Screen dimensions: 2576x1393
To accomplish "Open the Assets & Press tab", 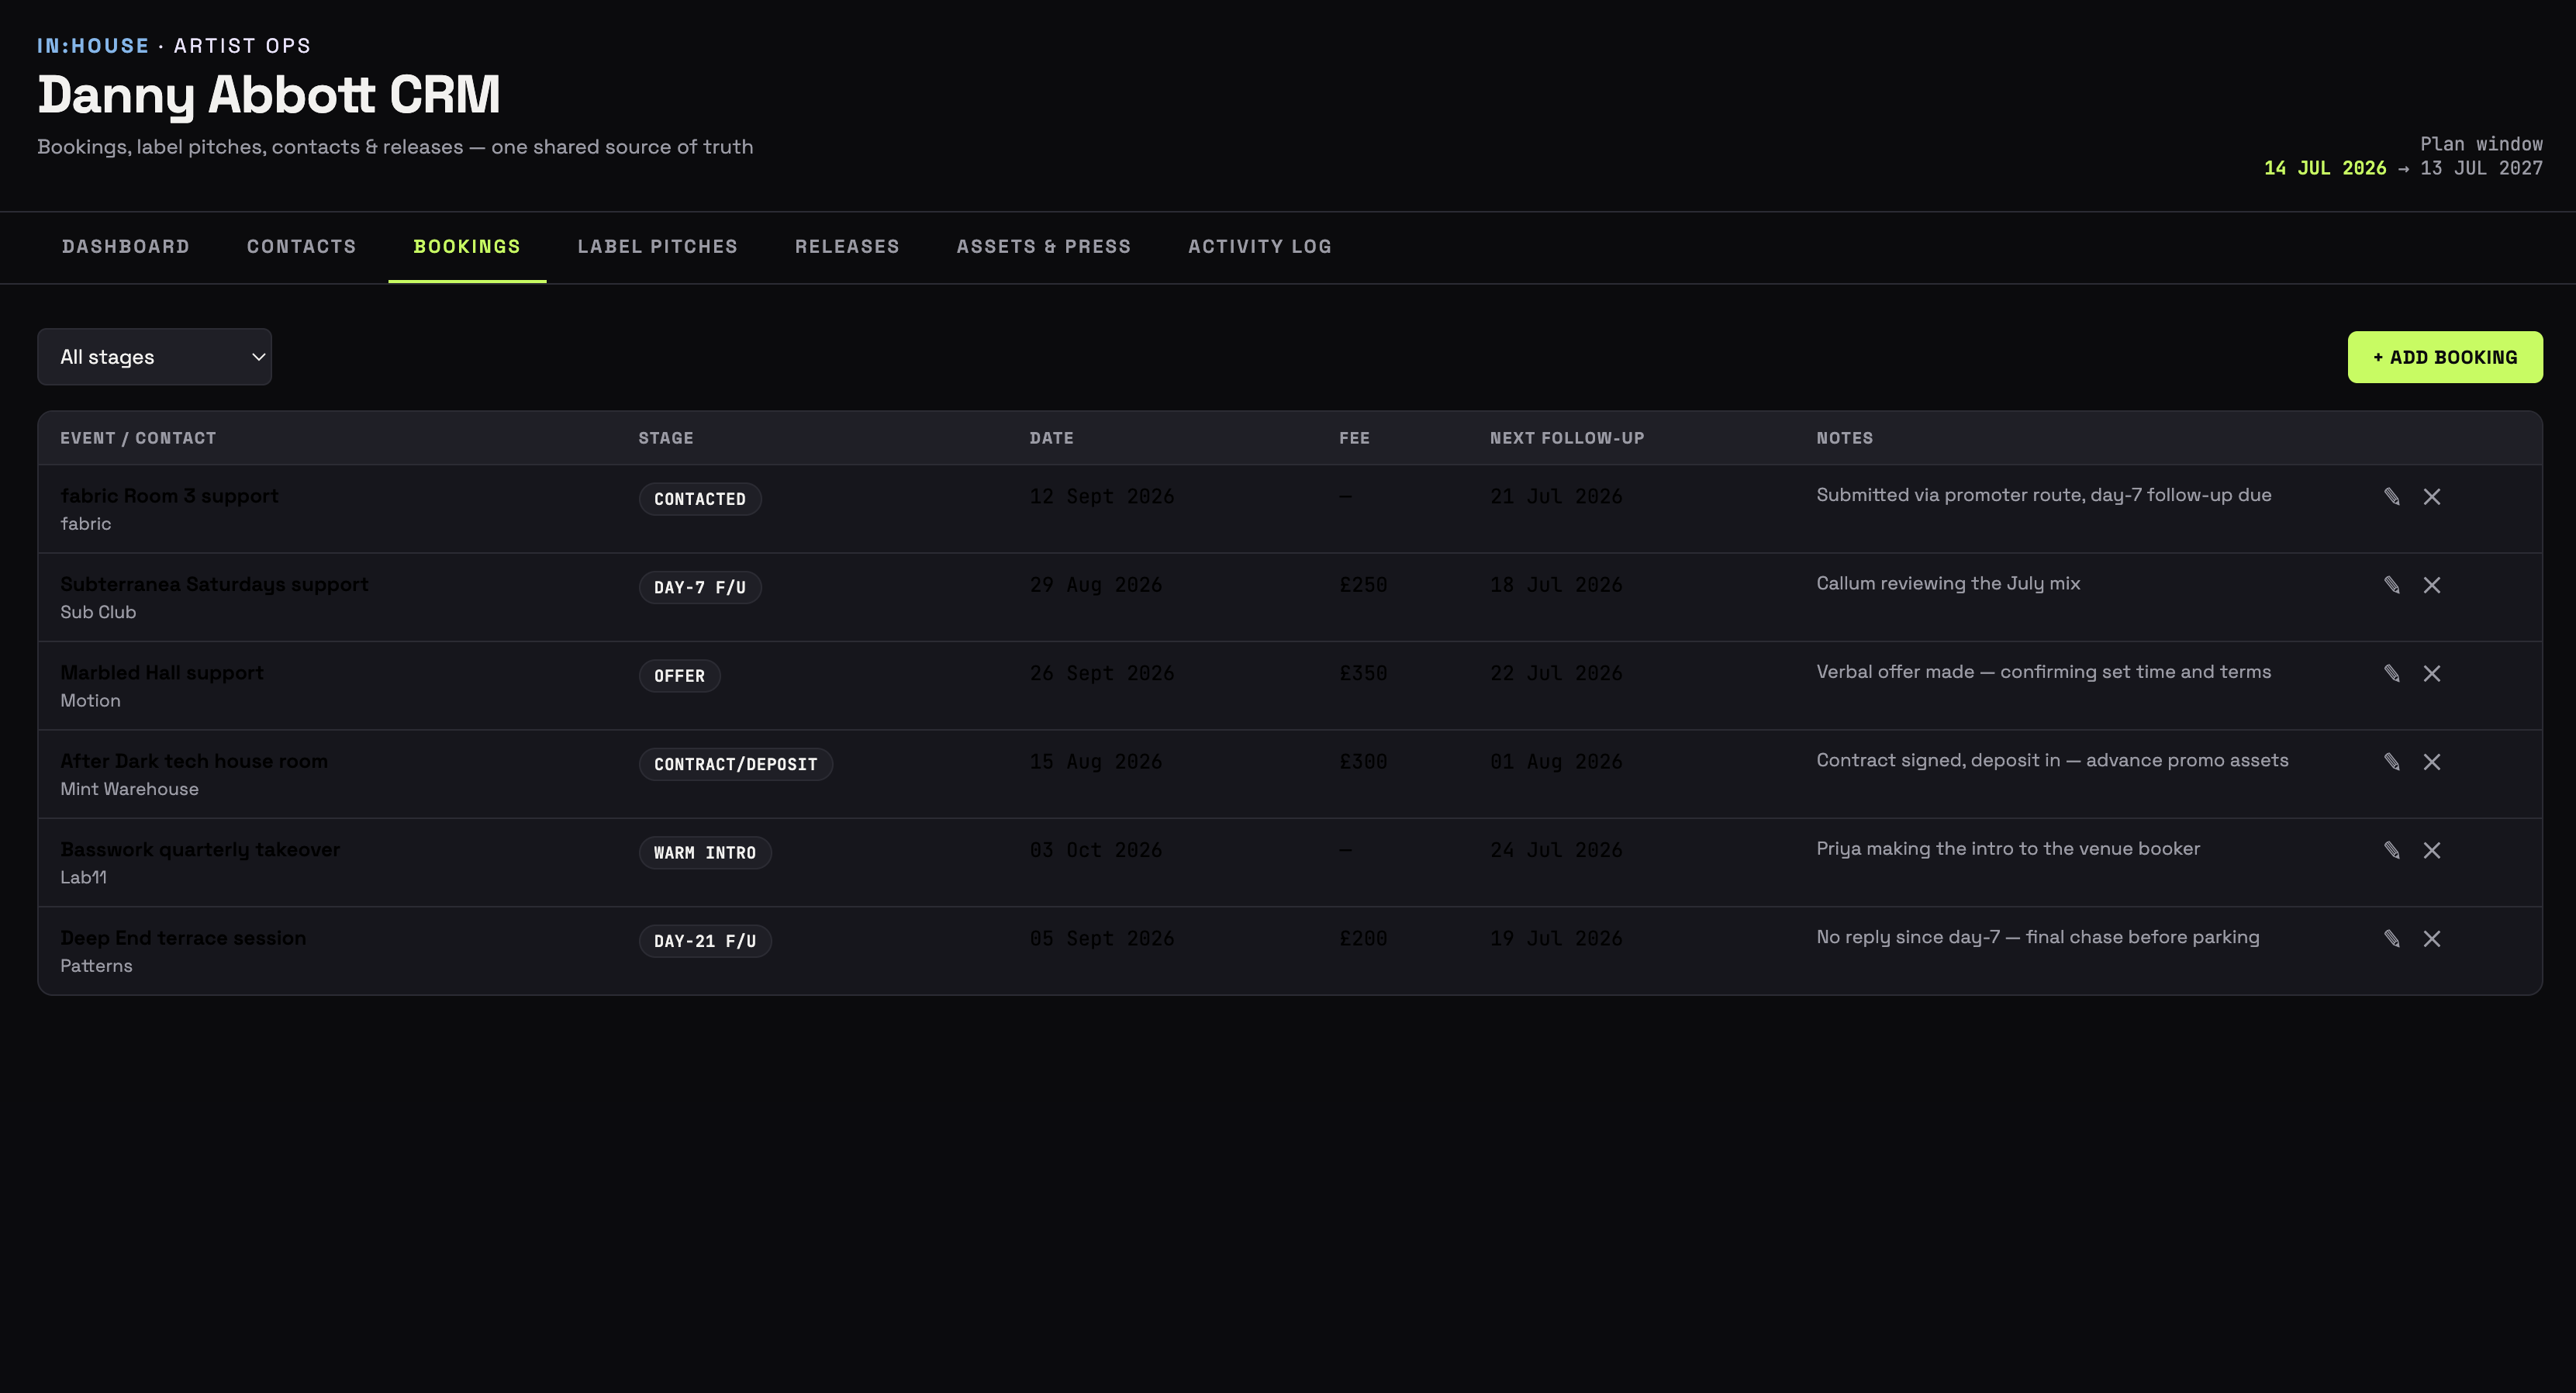I will tap(1044, 247).
